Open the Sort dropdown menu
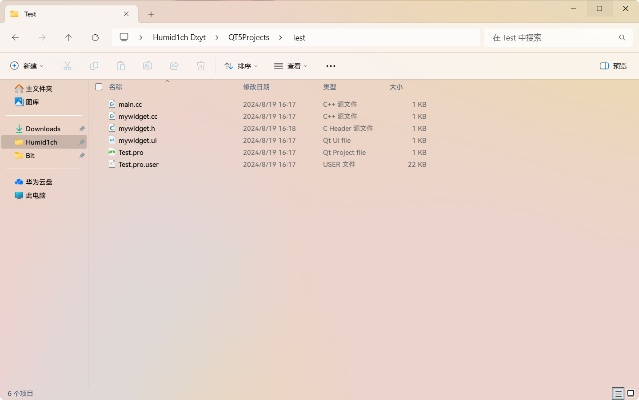Image resolution: width=639 pixels, height=400 pixels. [241, 66]
